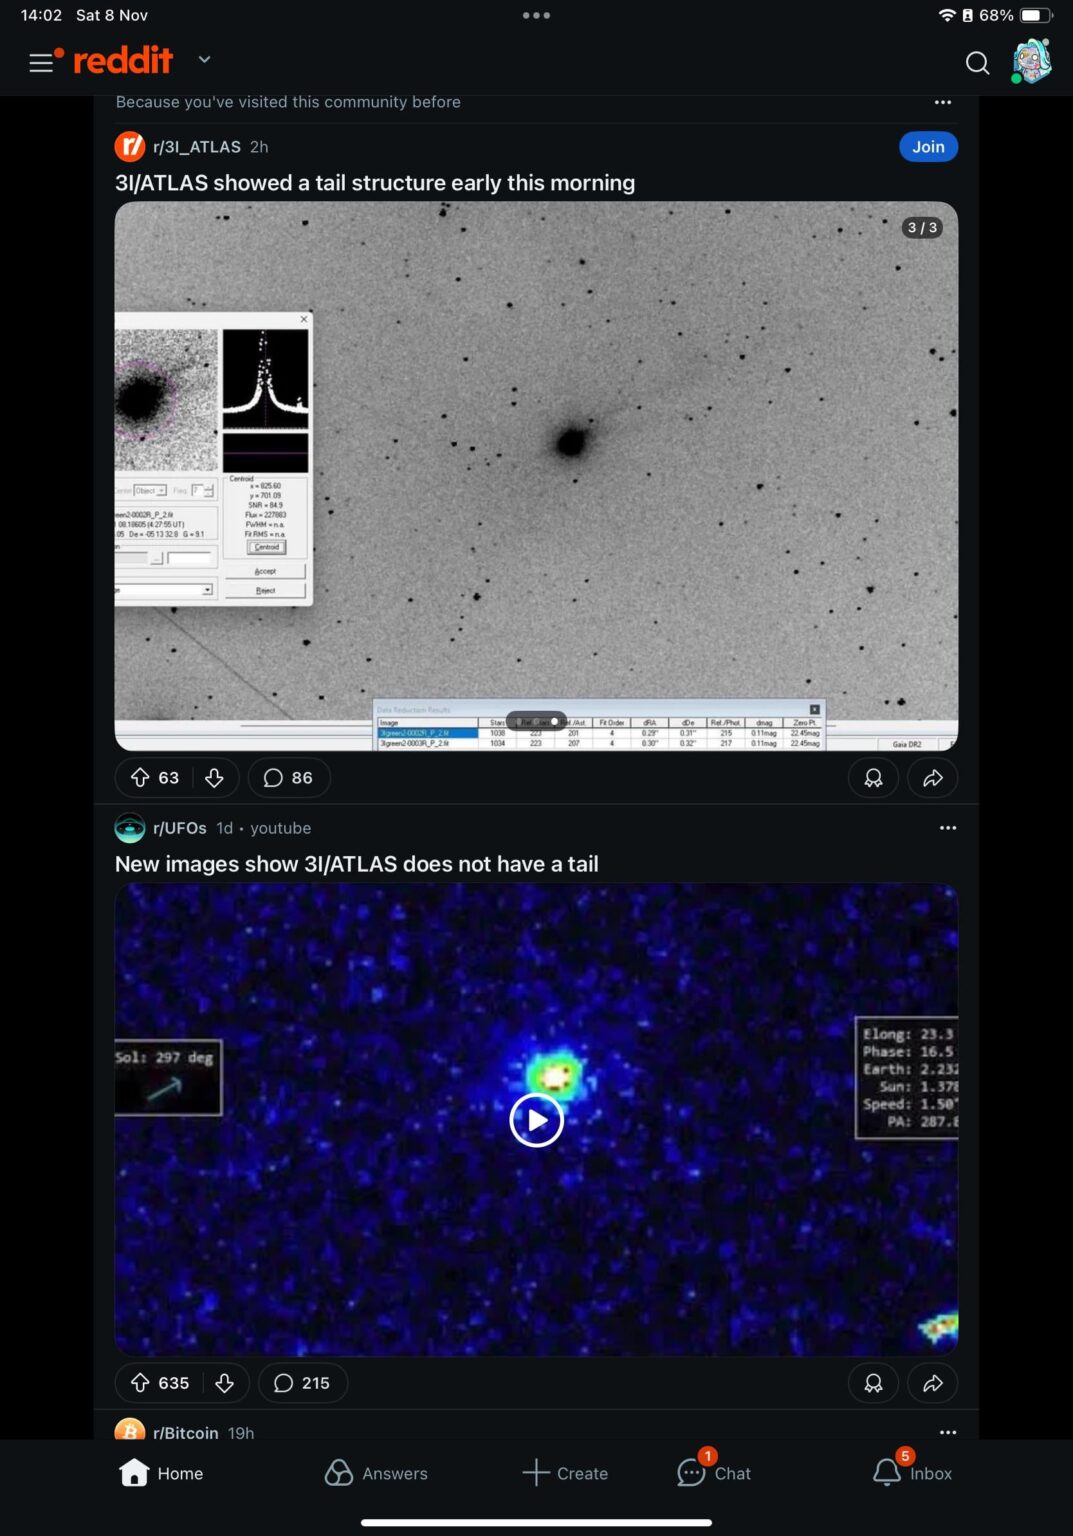Image resolution: width=1073 pixels, height=1536 pixels.
Task: Open the Inbox with five notifications
Action: pos(911,1473)
